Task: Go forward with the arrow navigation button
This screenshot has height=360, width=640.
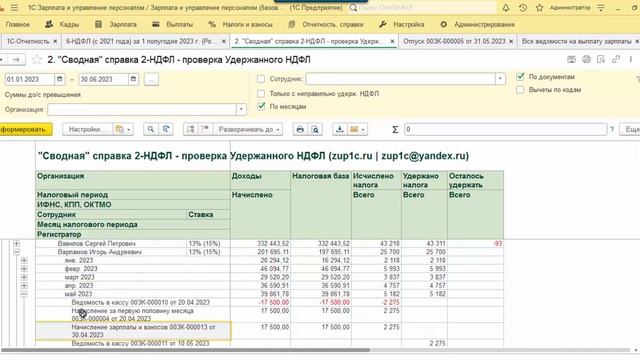Action: click(x=16, y=60)
